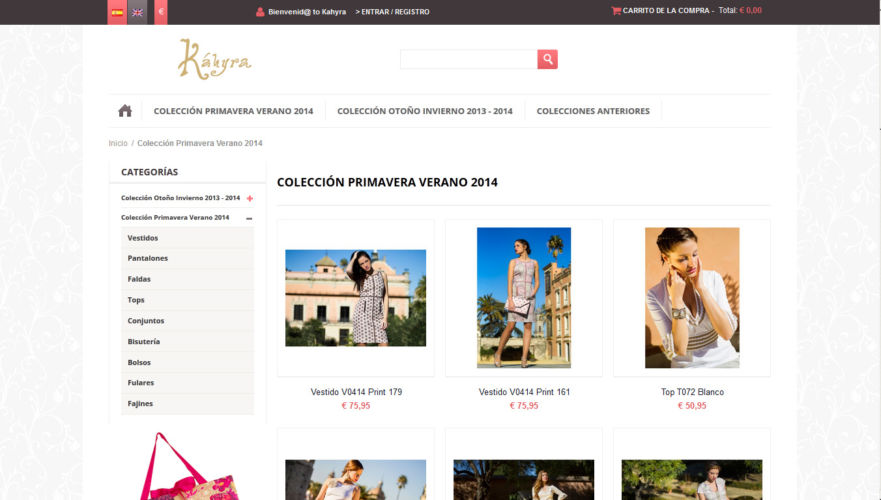Click the Kahyra logo
Screen dimensions: 881x500
click(215, 59)
